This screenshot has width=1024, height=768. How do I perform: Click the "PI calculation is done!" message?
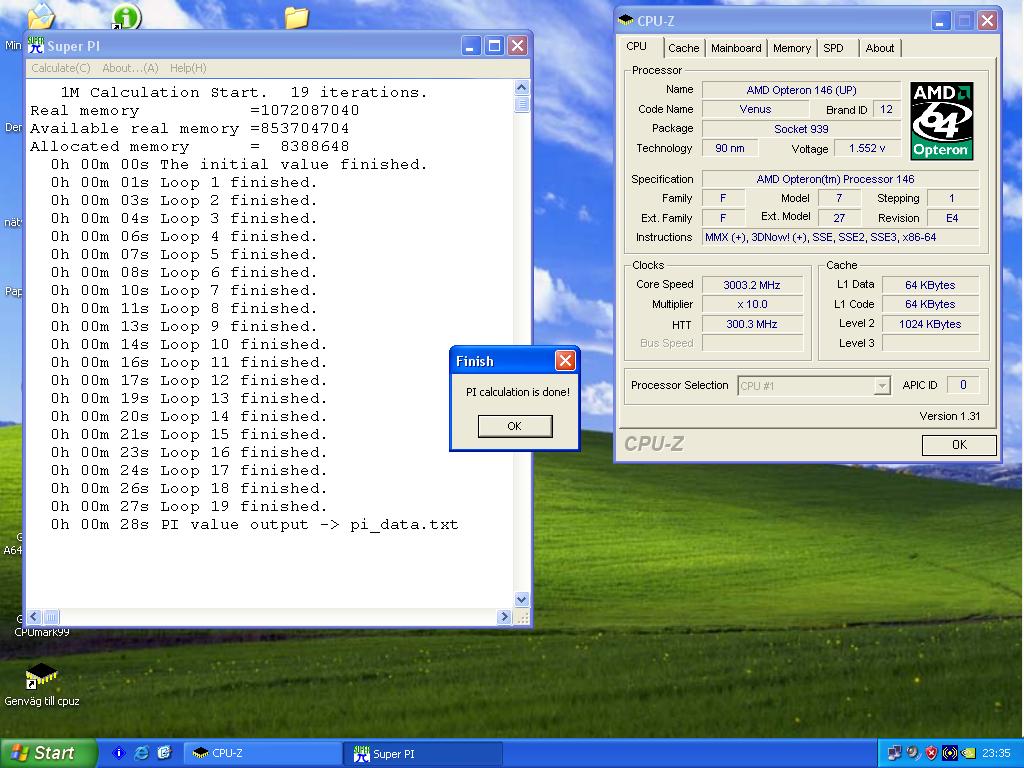tap(518, 392)
